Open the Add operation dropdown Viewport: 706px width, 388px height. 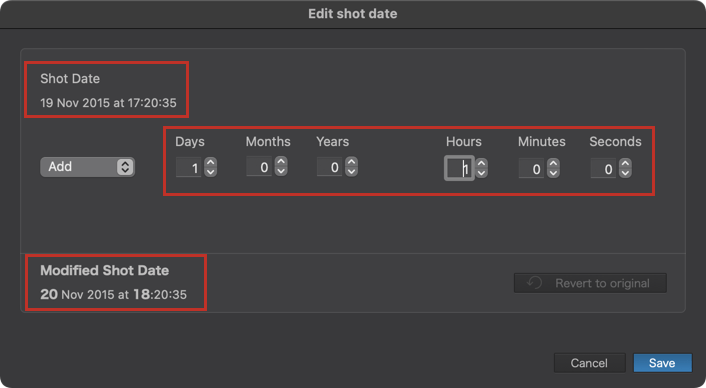[x=87, y=167]
